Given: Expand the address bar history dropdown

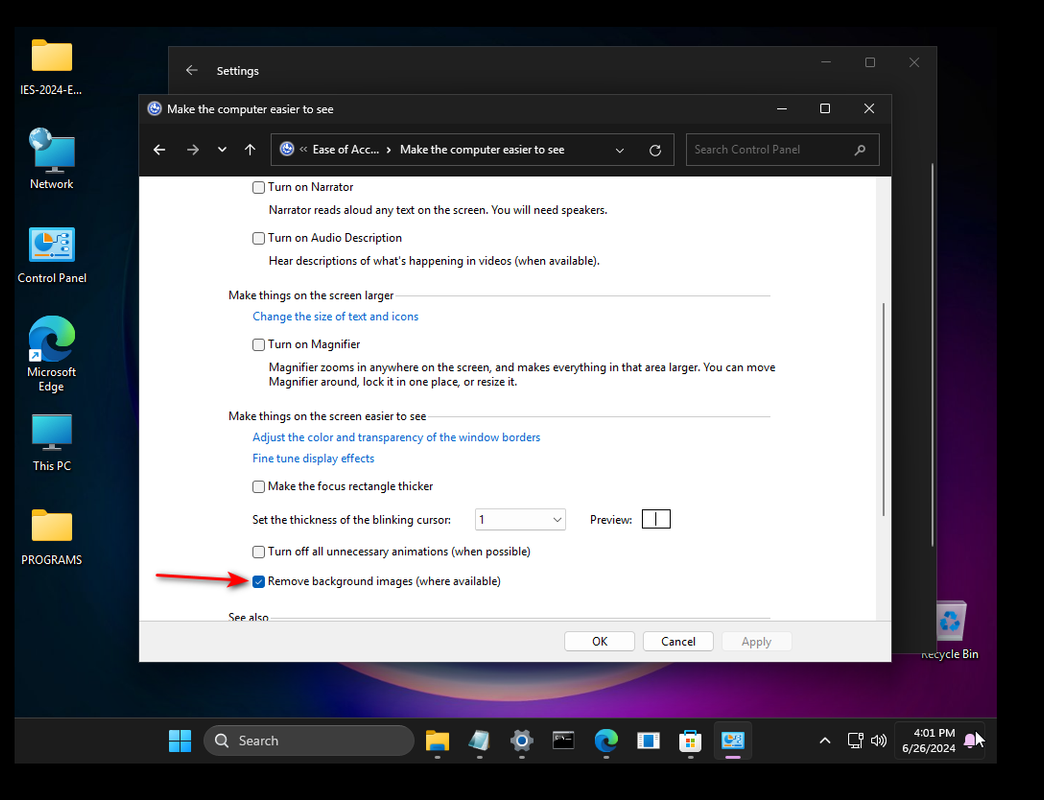Looking at the screenshot, I should (620, 150).
